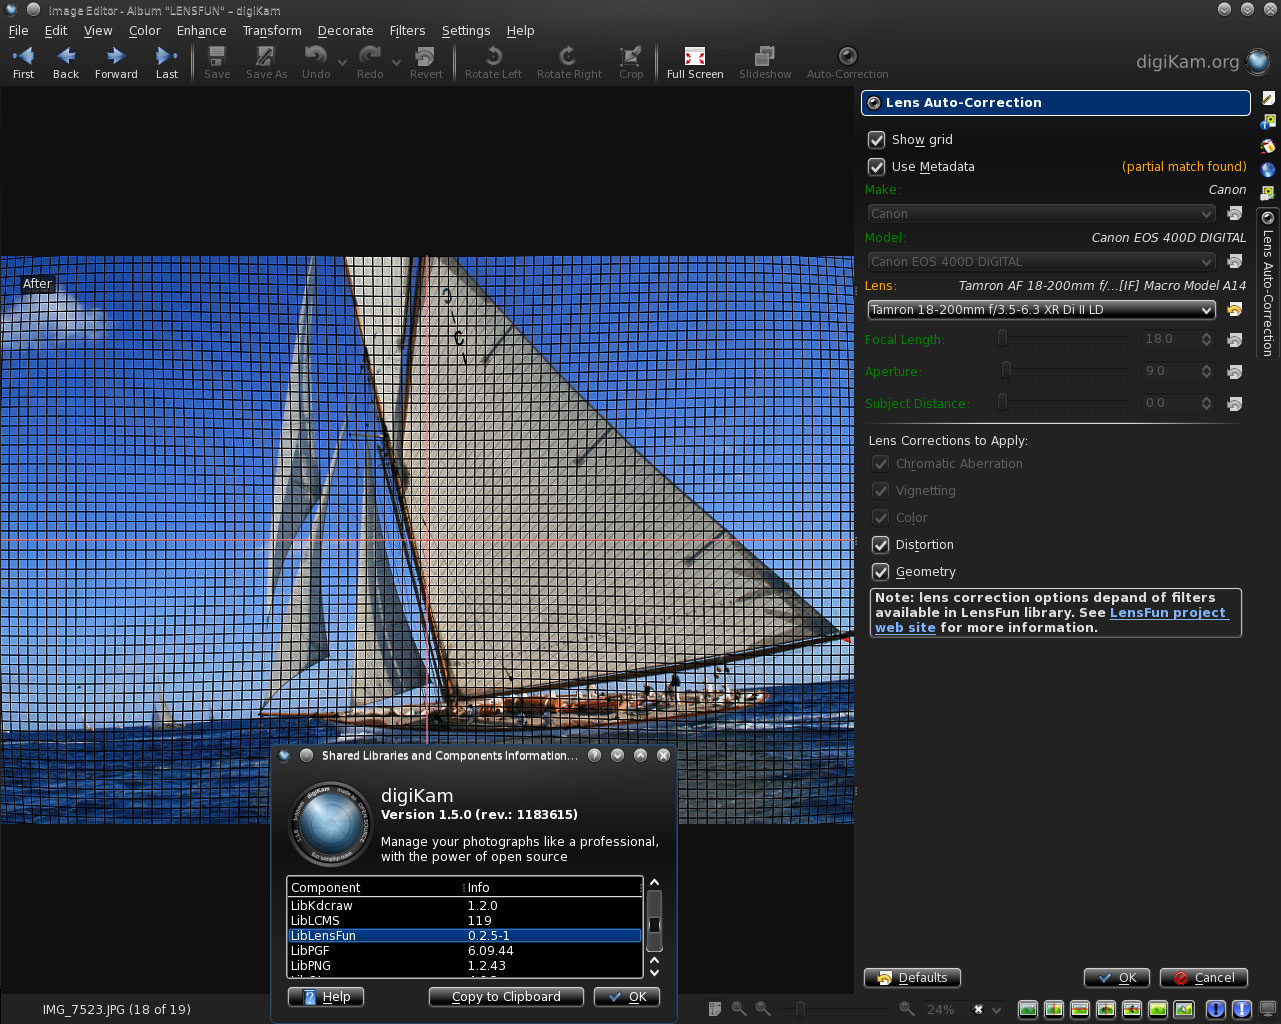Click the reset icon beside the Lens dropdown
The width and height of the screenshot is (1281, 1024).
point(1233,310)
